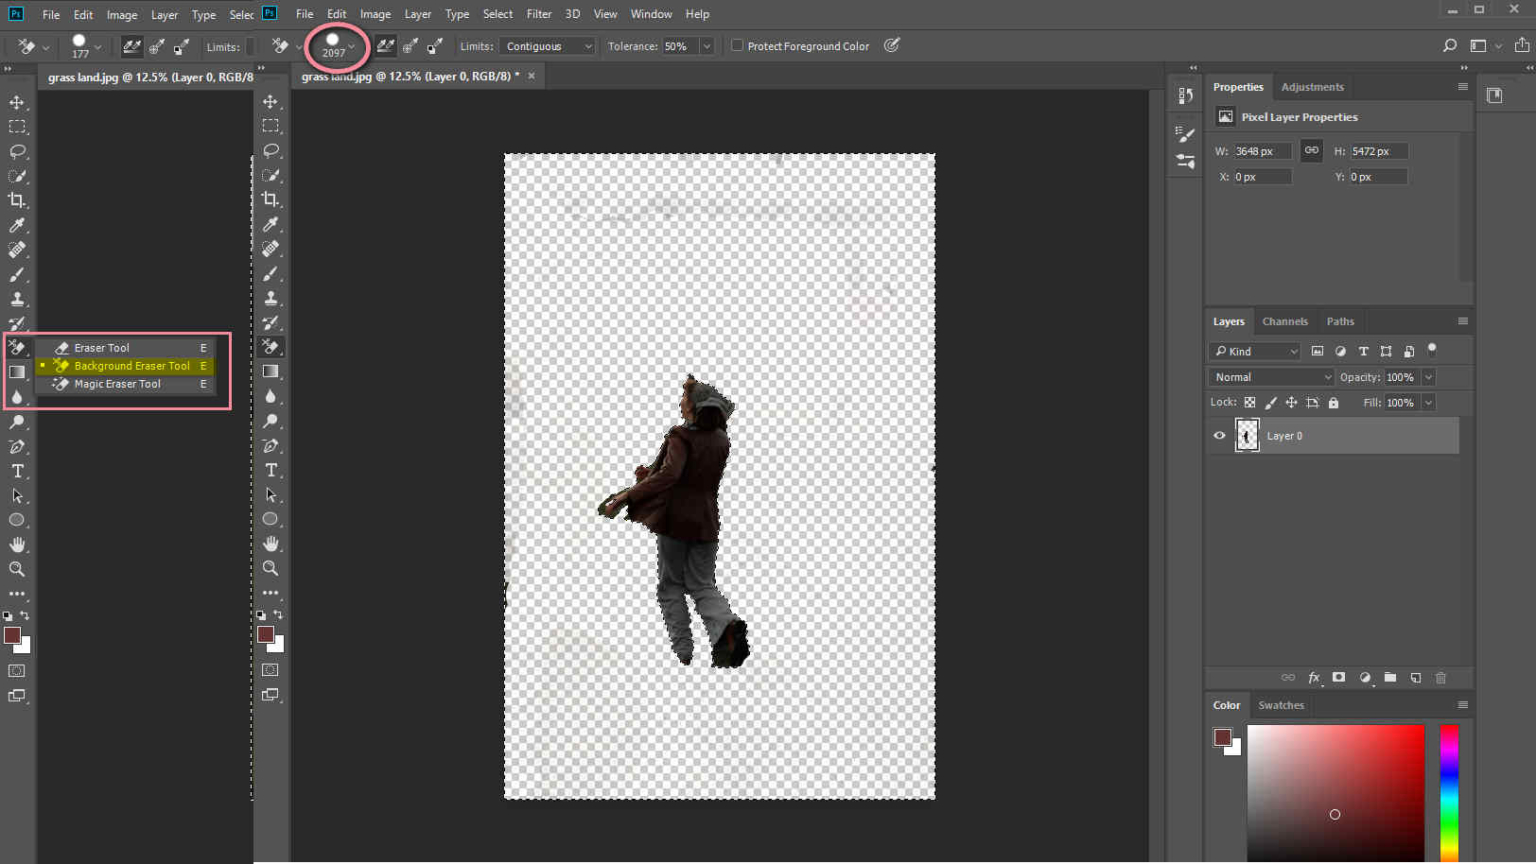The height and width of the screenshot is (864, 1536).
Task: Enable Protect Foreground Color checkbox
Action: click(x=737, y=46)
